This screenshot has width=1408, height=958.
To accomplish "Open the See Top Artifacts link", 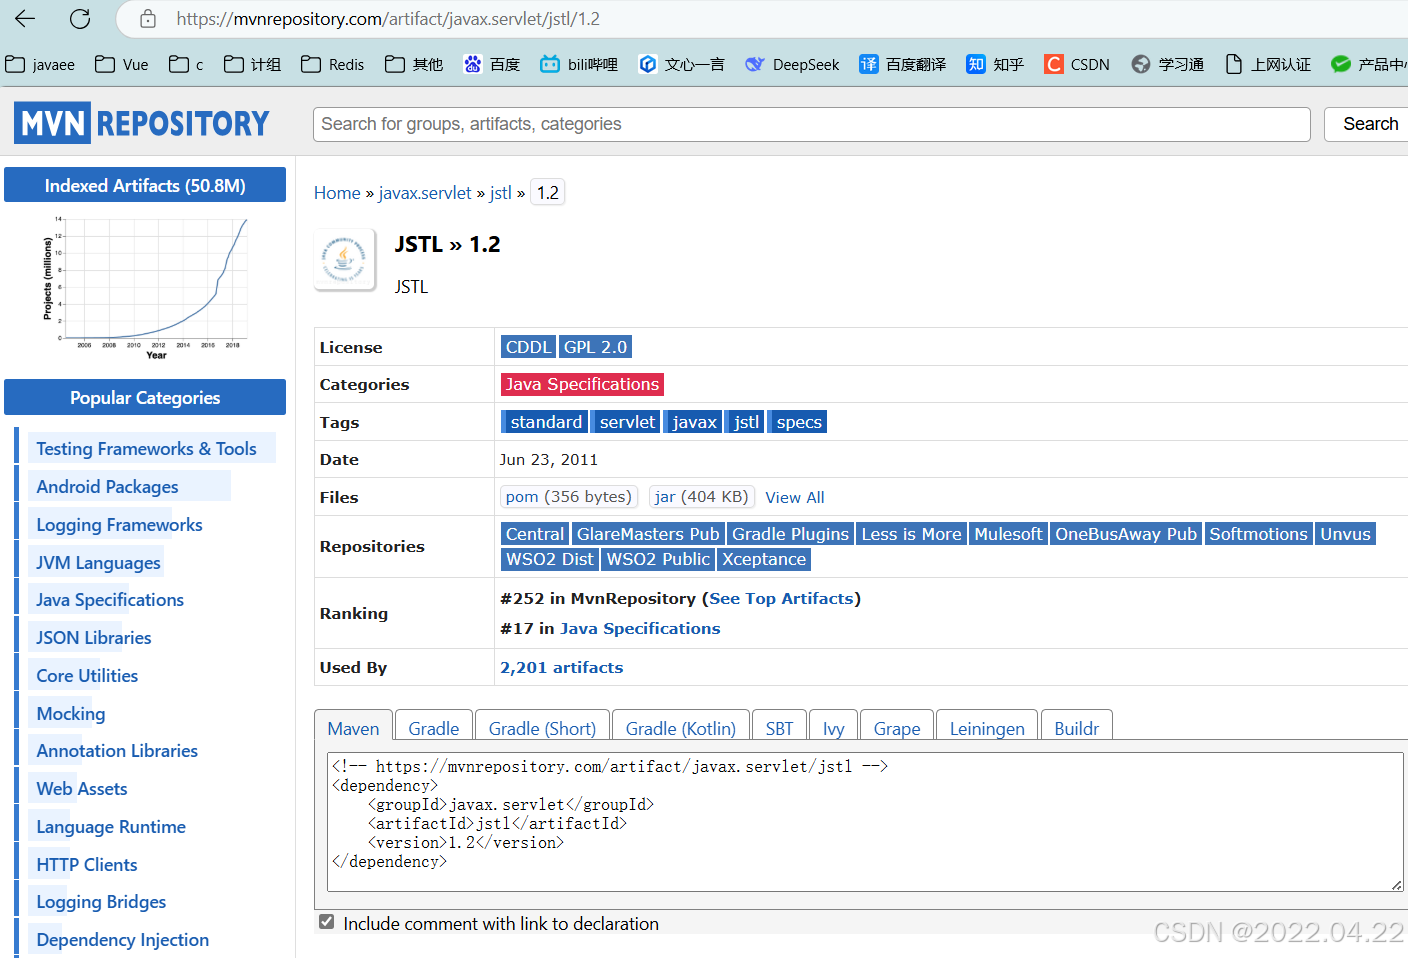I will pyautogui.click(x=780, y=598).
